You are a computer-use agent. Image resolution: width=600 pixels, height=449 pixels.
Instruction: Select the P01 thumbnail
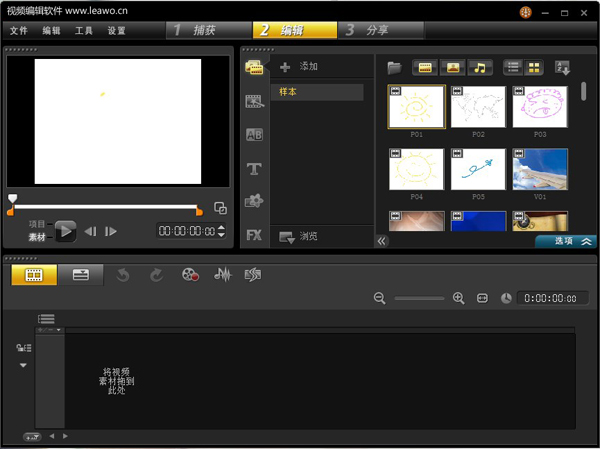tap(416, 107)
